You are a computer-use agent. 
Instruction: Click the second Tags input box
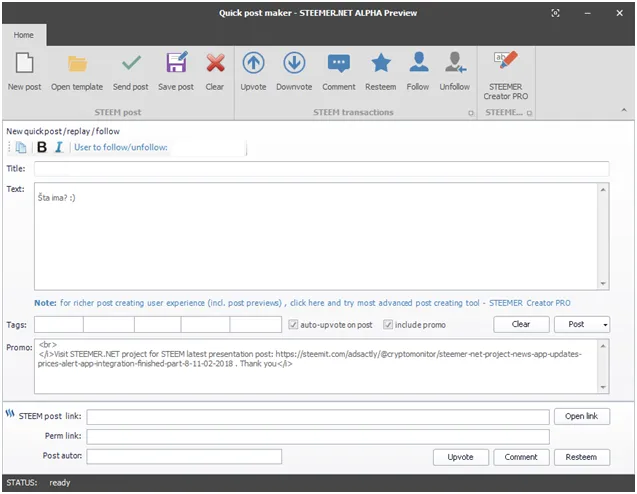pyautogui.click(x=109, y=325)
